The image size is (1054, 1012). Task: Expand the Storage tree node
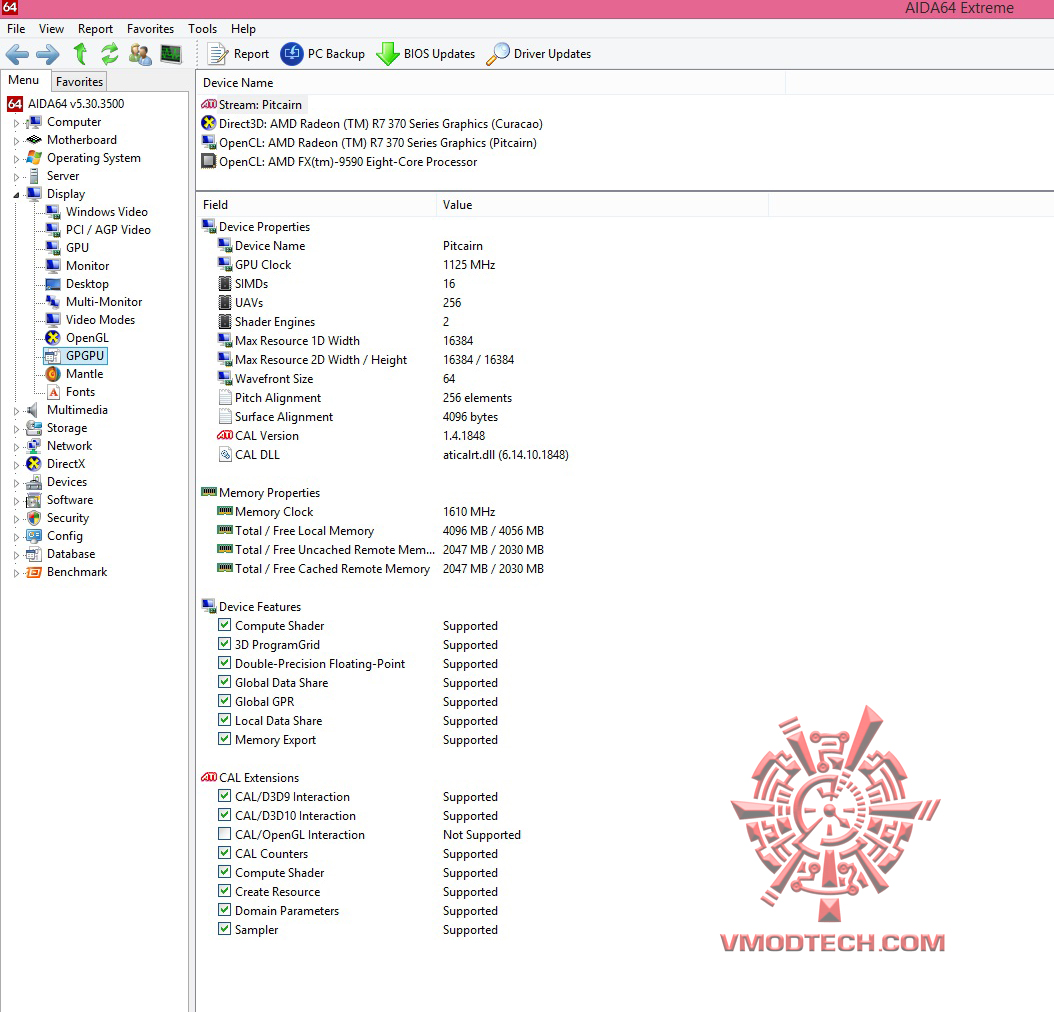pos(16,429)
